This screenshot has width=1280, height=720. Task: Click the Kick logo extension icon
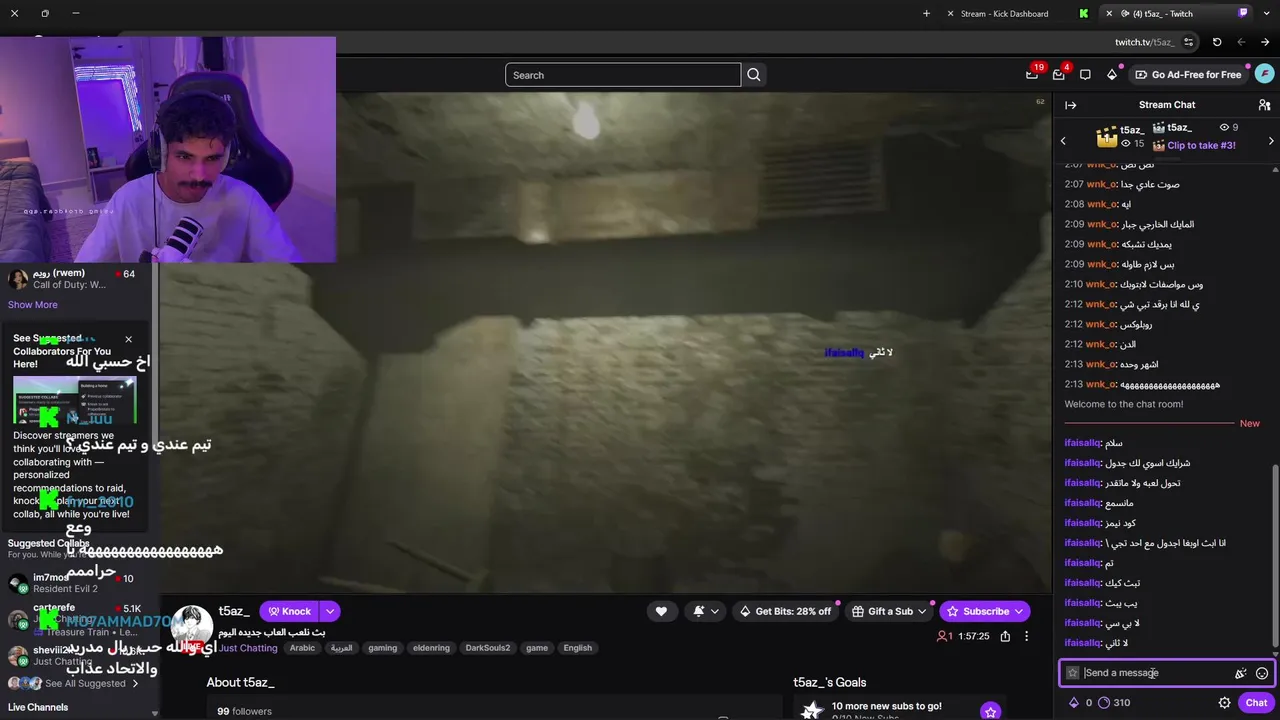coord(1084,14)
